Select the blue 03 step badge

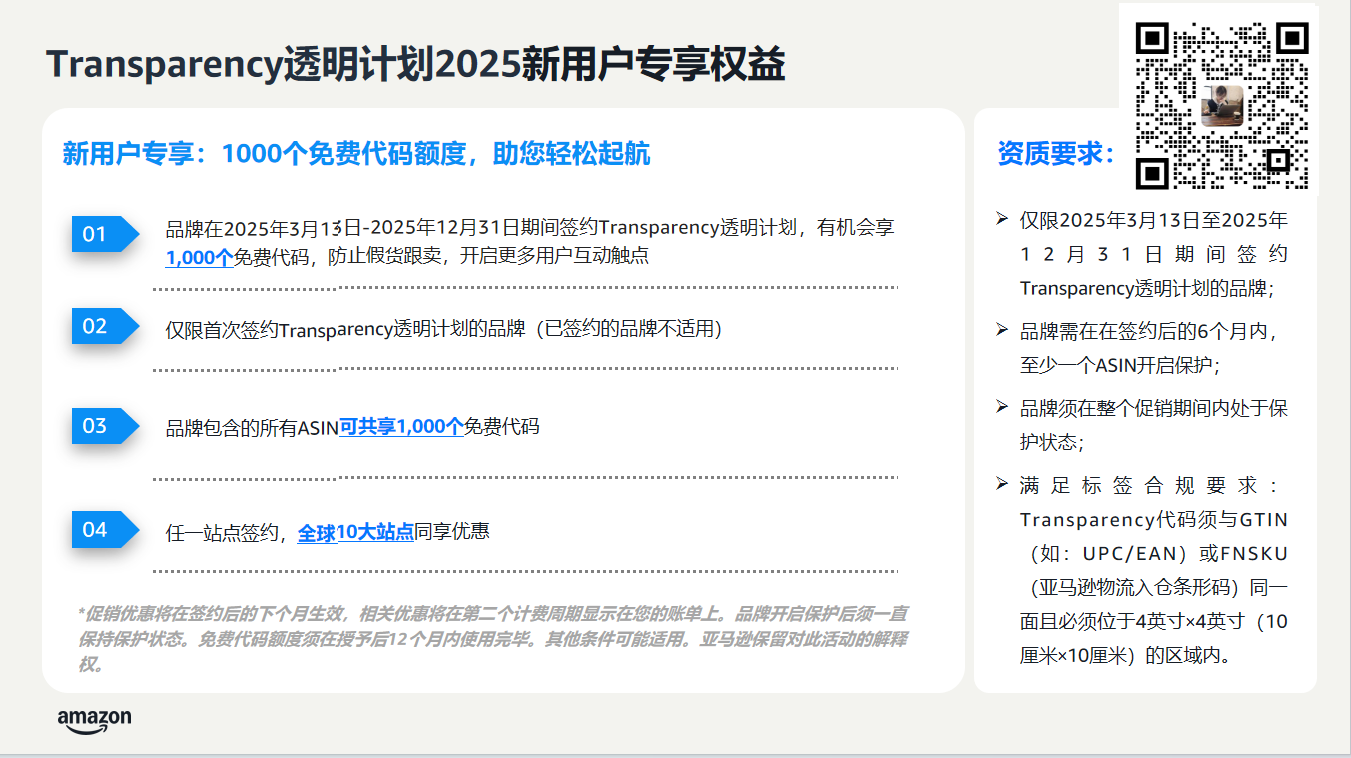coord(105,426)
